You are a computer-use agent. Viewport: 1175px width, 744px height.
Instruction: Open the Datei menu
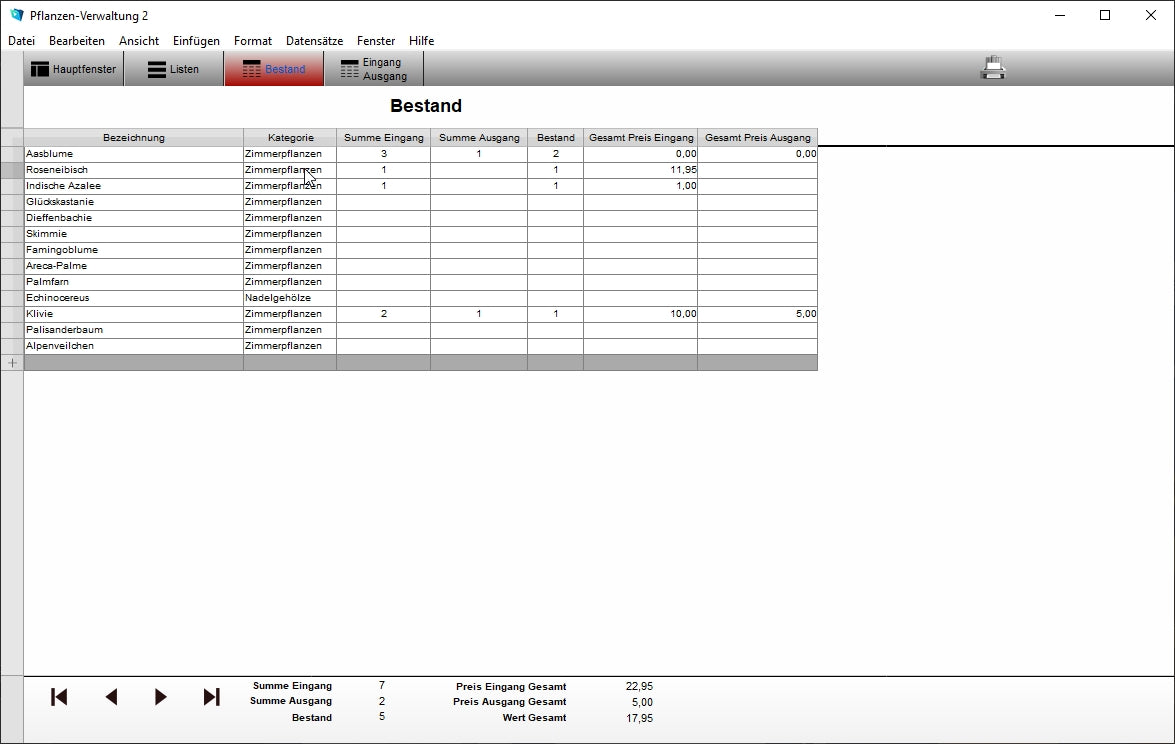click(21, 41)
